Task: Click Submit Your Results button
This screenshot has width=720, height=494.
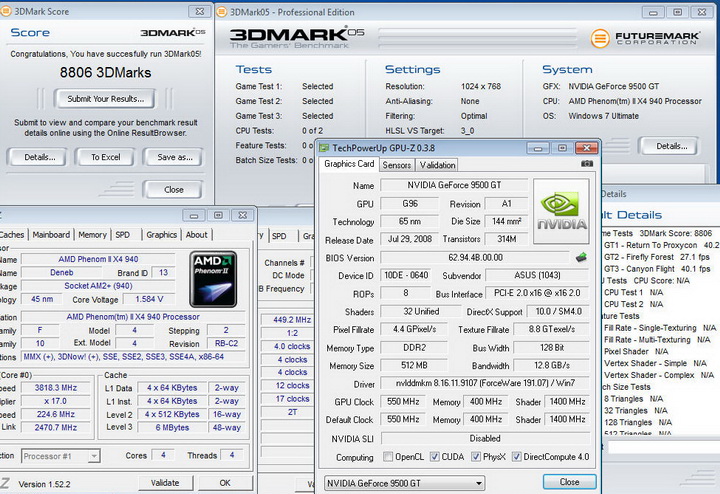Action: point(105,98)
